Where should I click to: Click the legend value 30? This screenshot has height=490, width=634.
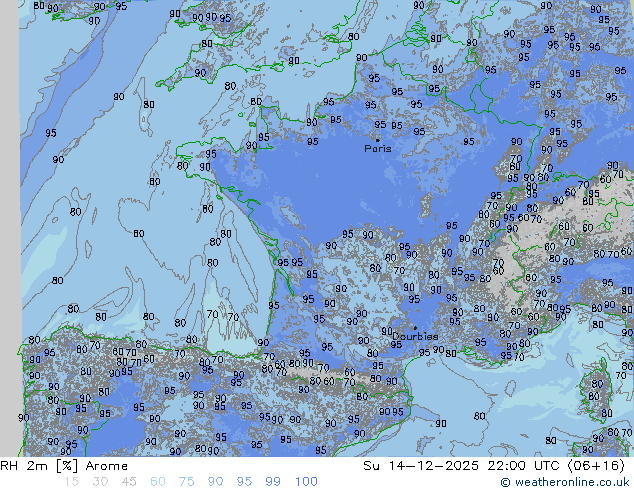tap(100, 482)
